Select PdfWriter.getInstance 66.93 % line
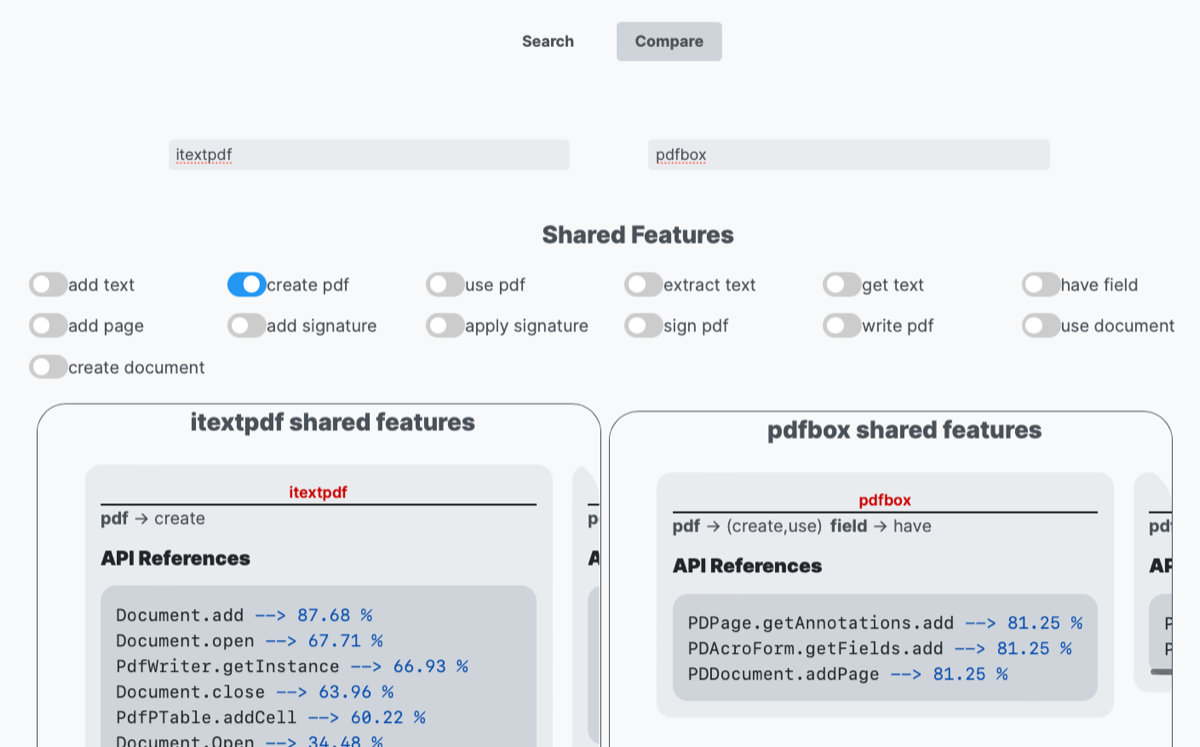 point(292,666)
